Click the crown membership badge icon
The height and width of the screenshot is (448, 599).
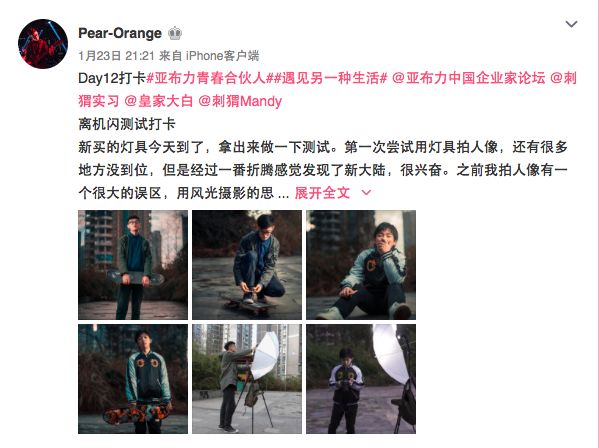[175, 33]
